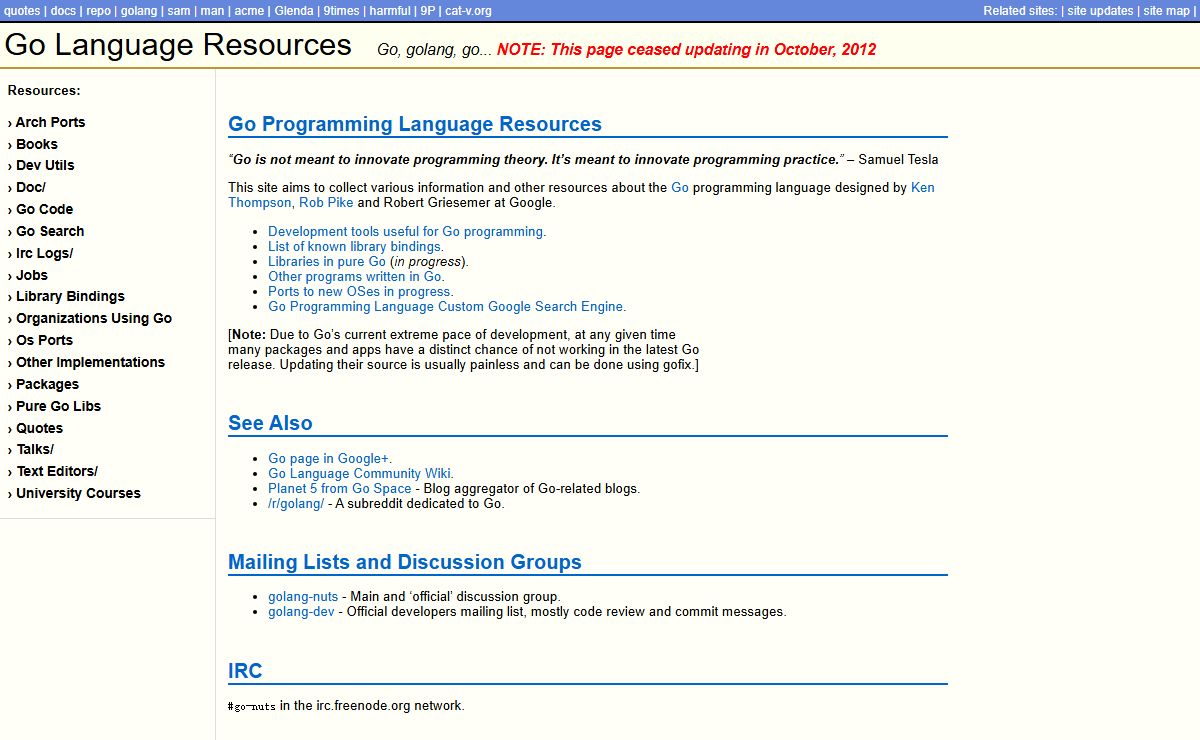Open University Courses in sidebar

pos(78,493)
